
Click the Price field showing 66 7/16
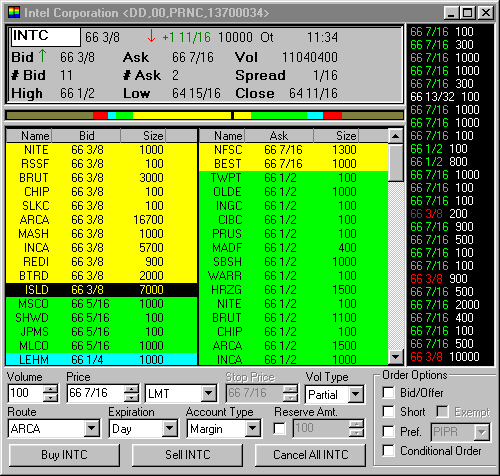tap(96, 393)
